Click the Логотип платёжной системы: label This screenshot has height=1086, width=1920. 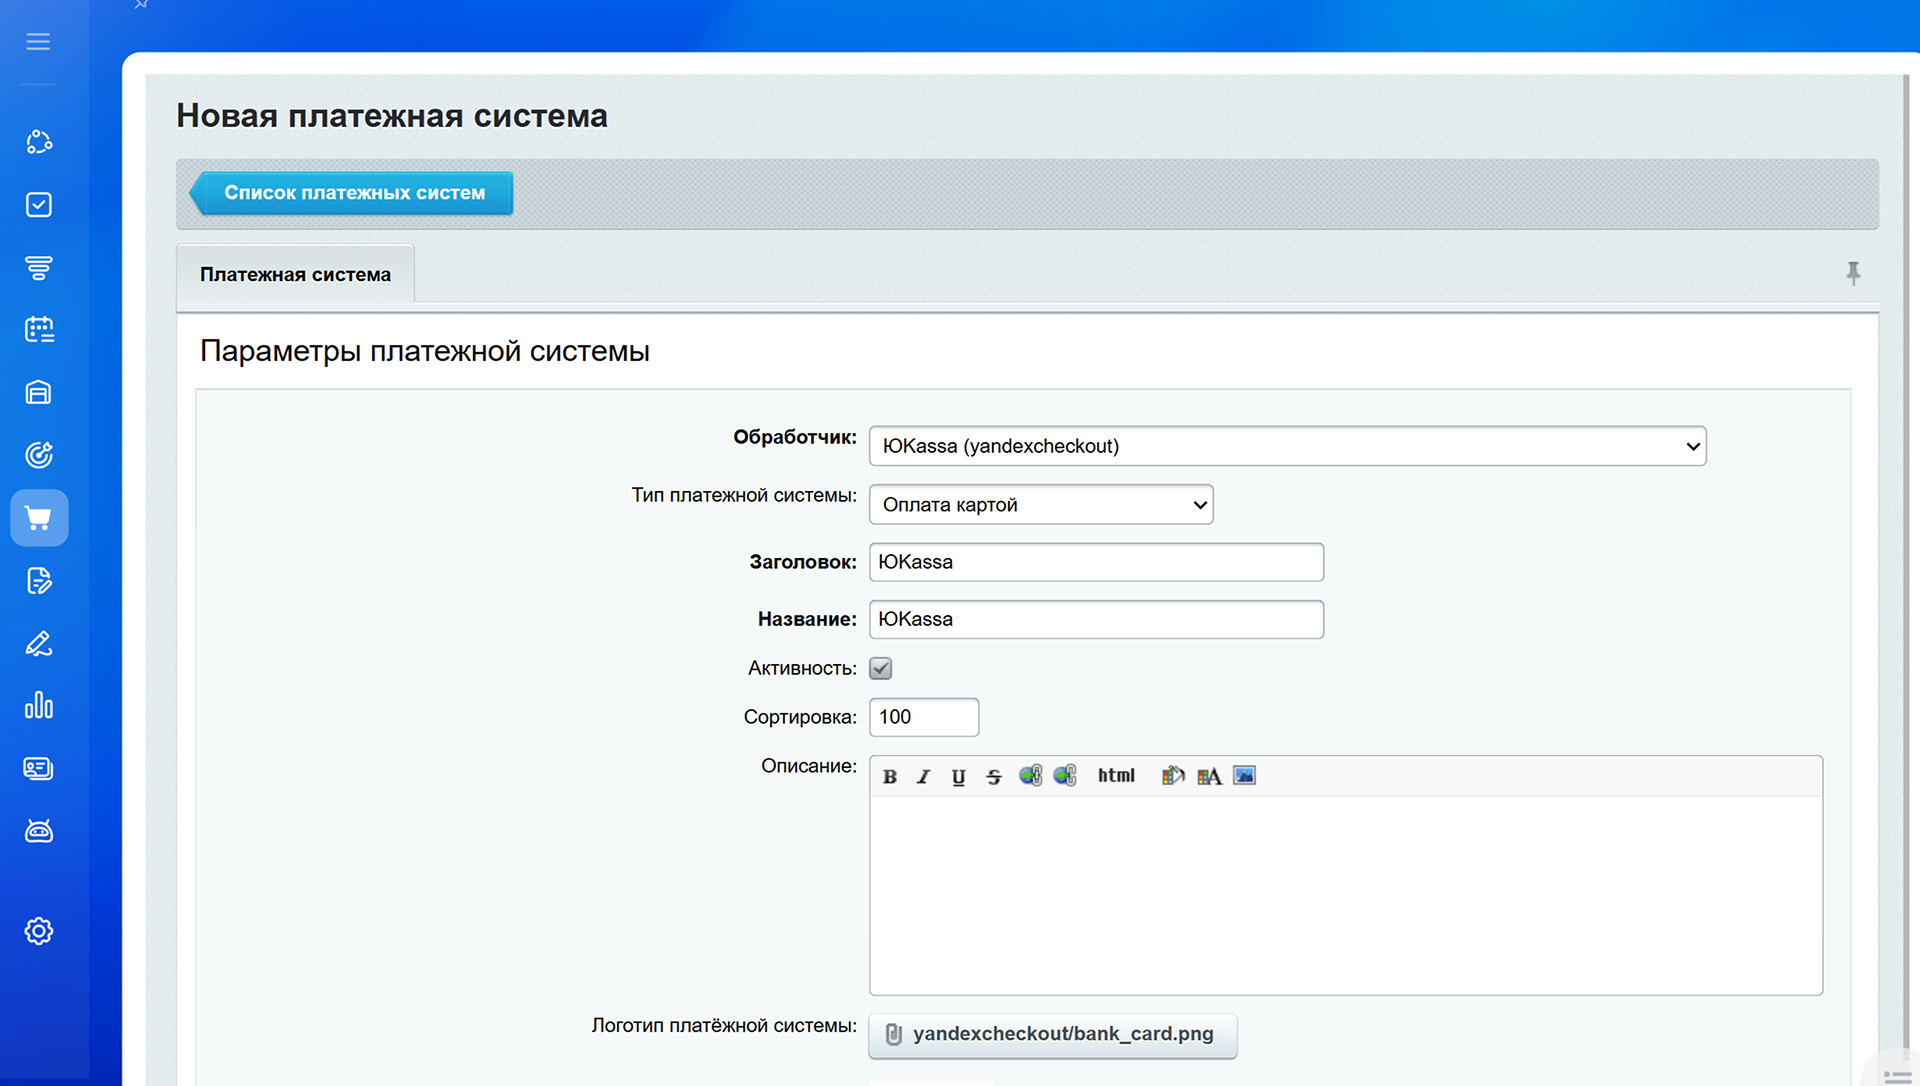click(x=724, y=1026)
